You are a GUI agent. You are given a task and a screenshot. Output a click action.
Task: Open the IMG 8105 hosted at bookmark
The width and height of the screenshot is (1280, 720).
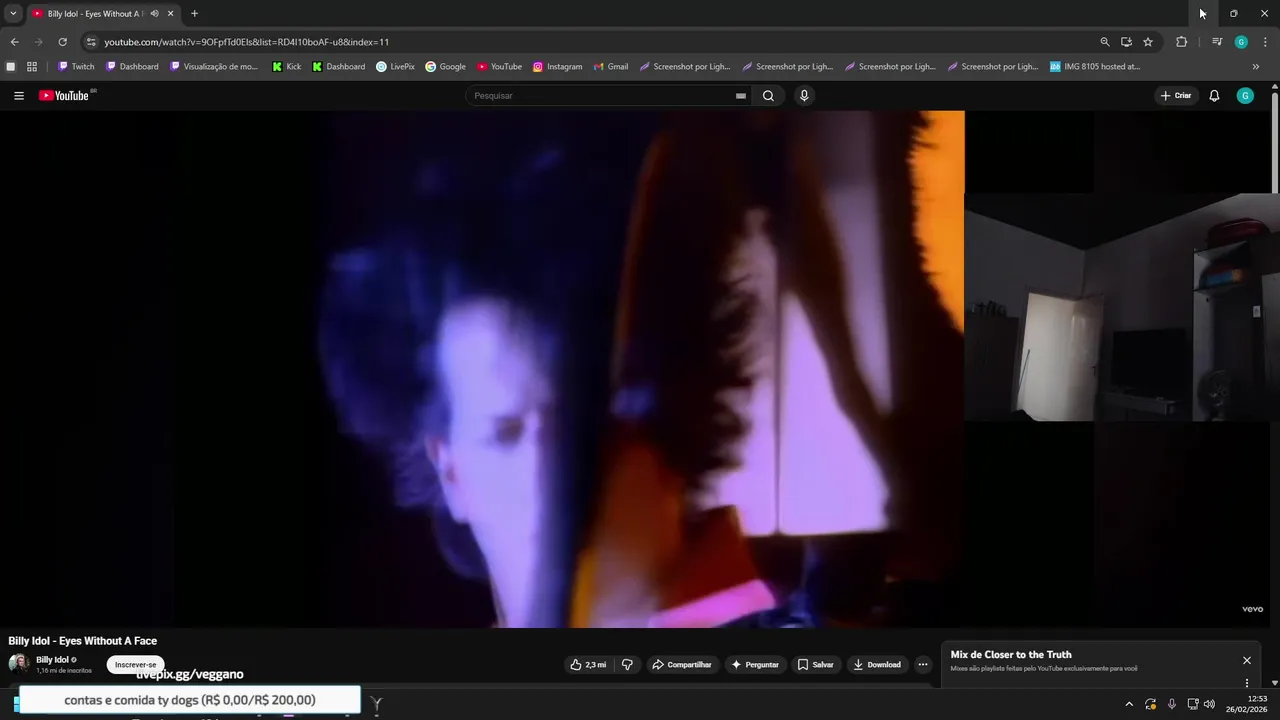[1094, 67]
